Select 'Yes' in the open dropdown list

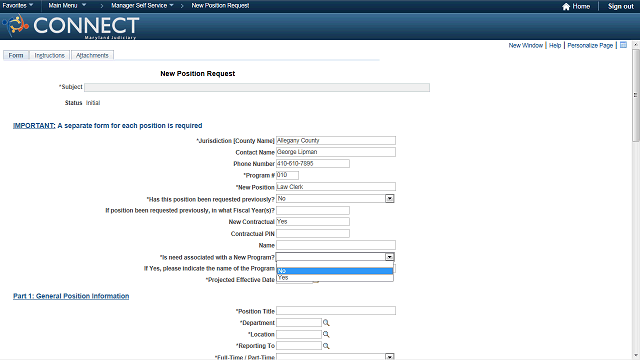pos(335,278)
